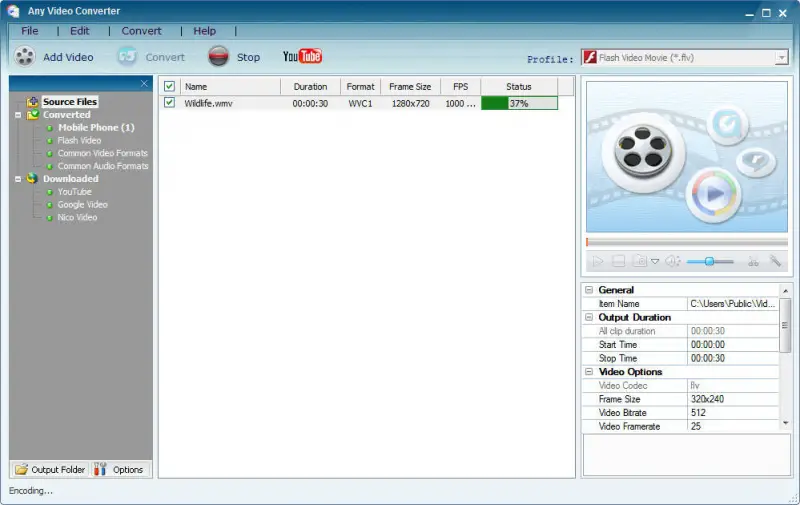The height and width of the screenshot is (505, 800).
Task: Click the scissors clip icon
Action: pyautogui.click(x=753, y=262)
